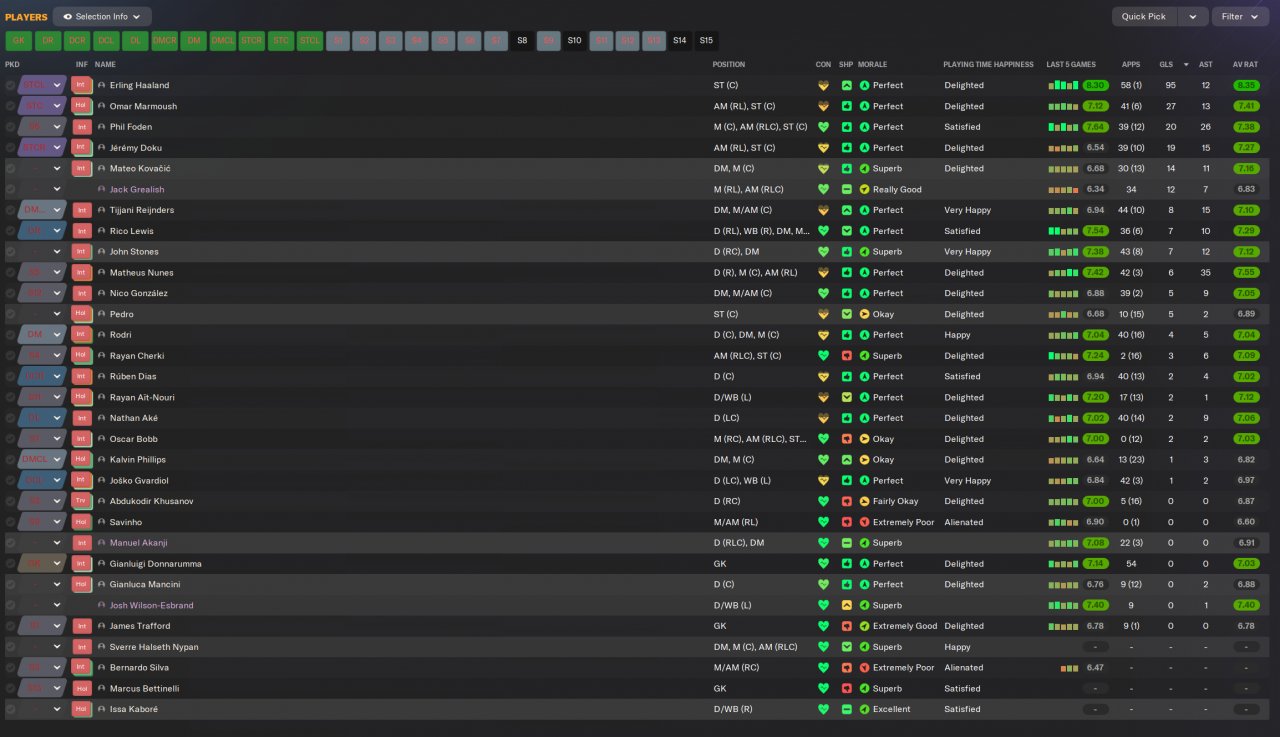Toggle the picked checkmark for Mateo Kovačić
The image size is (1280, 737).
click(x=10, y=168)
